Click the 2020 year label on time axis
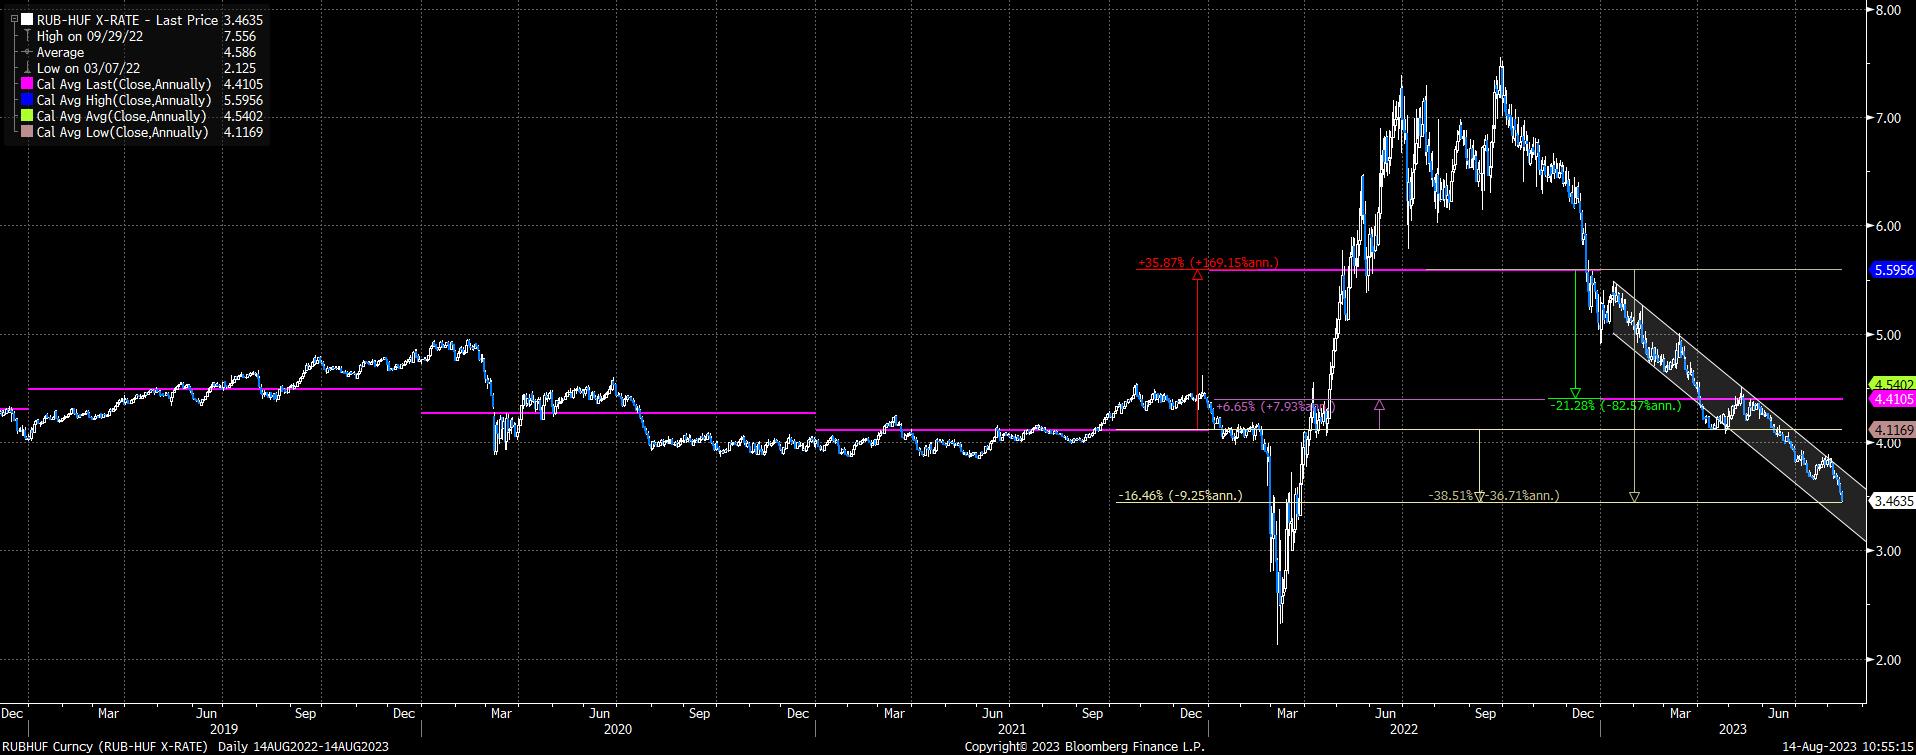Viewport: 1916px width, 755px height. [618, 730]
